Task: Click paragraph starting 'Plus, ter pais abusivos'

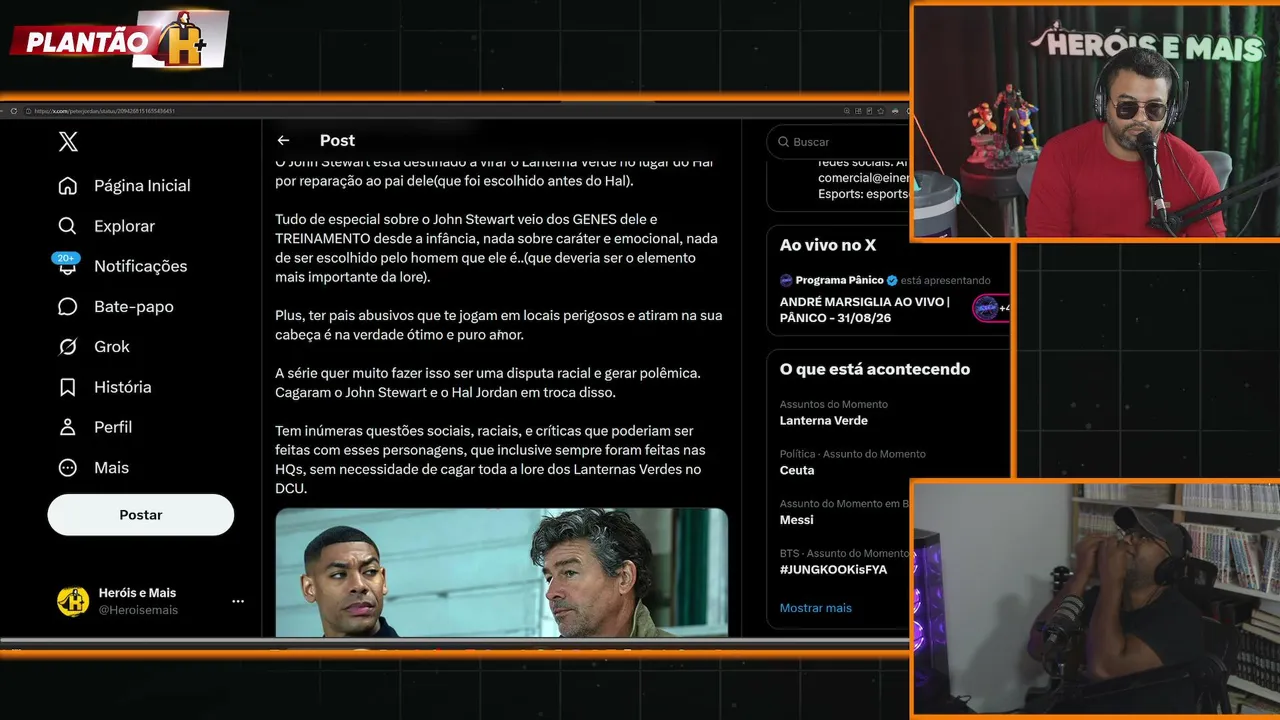Action: coord(499,325)
